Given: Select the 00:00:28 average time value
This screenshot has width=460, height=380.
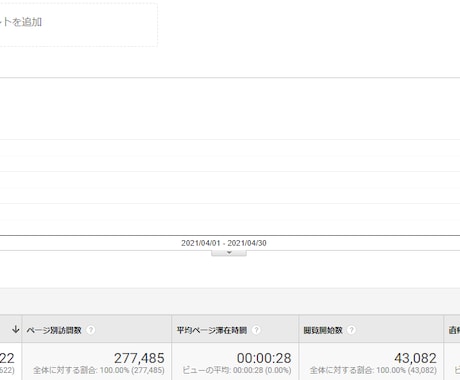Looking at the screenshot, I should (x=264, y=358).
